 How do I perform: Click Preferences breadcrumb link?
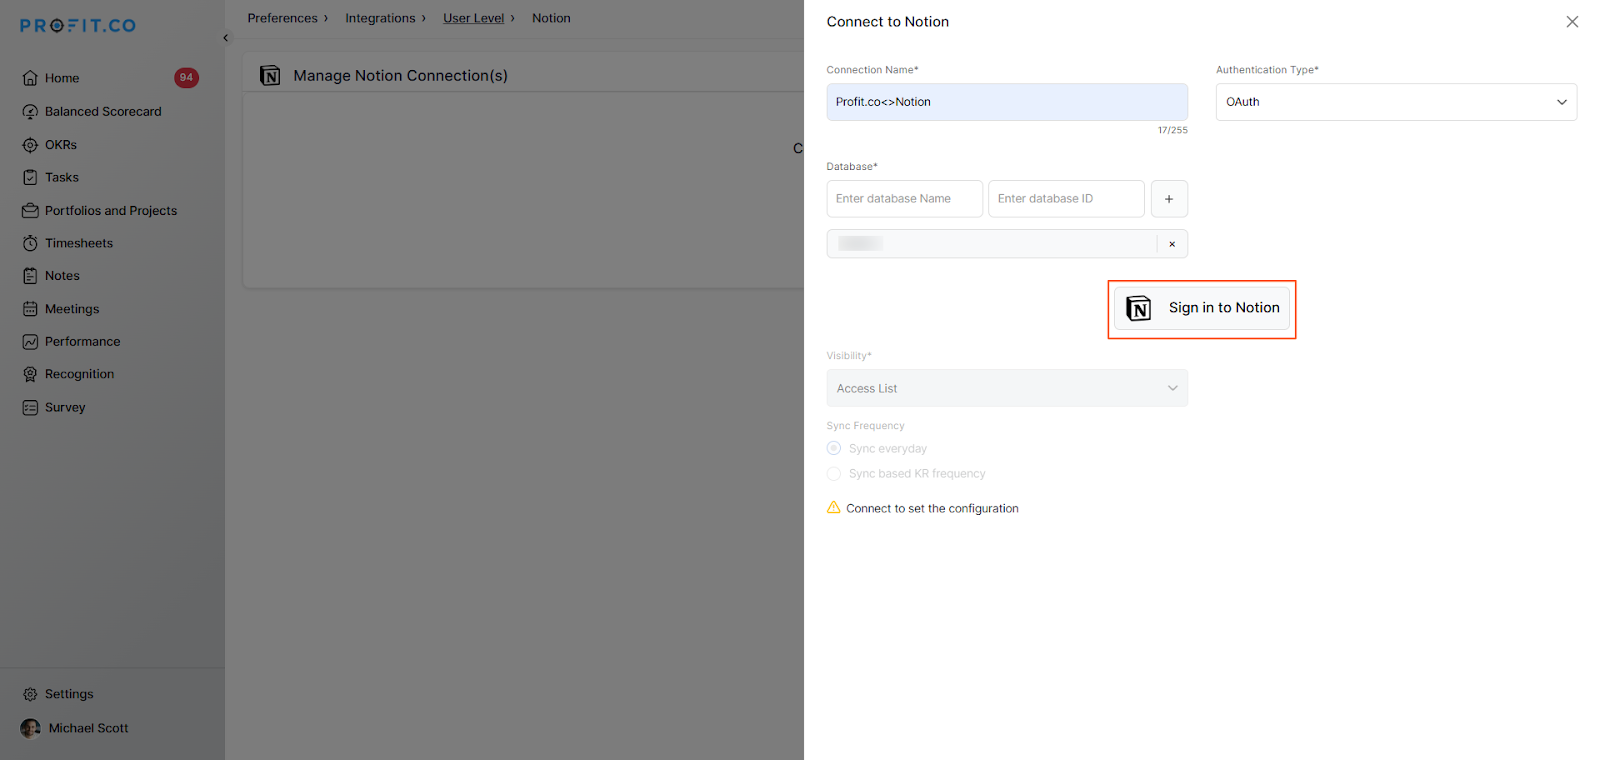pyautogui.click(x=283, y=18)
